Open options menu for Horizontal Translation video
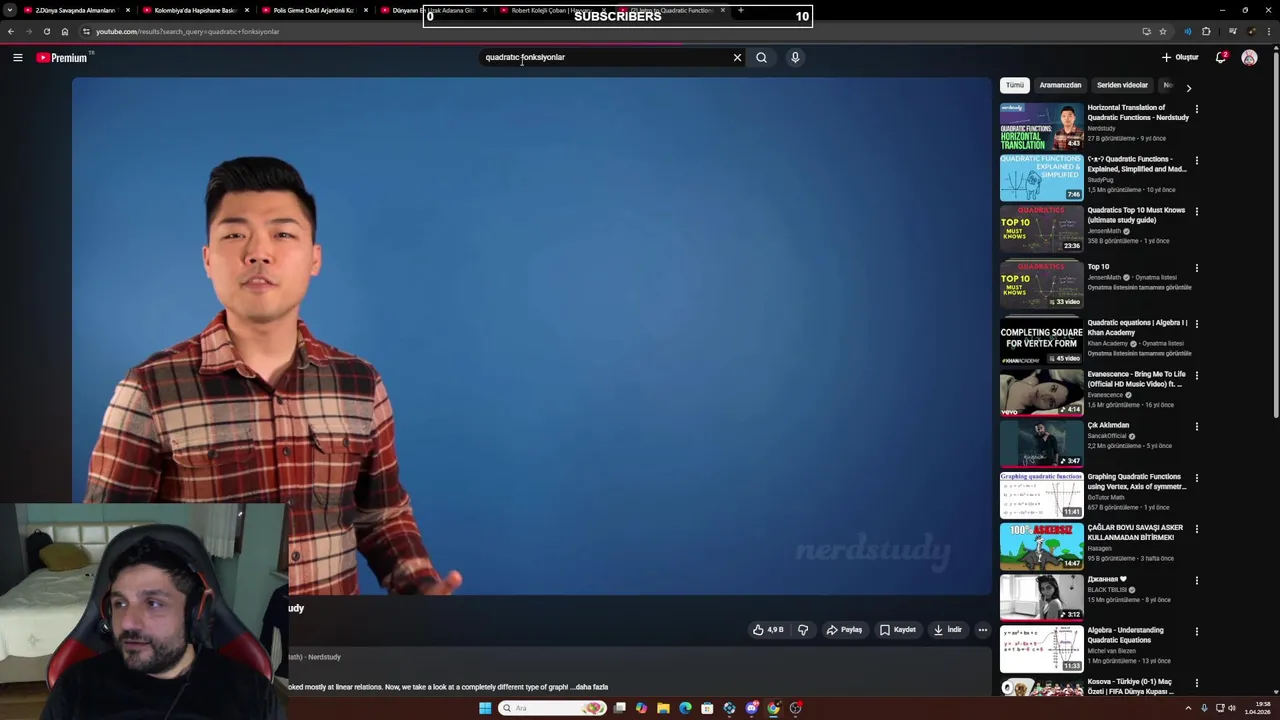Viewport: 1280px width, 720px height. [1197, 109]
